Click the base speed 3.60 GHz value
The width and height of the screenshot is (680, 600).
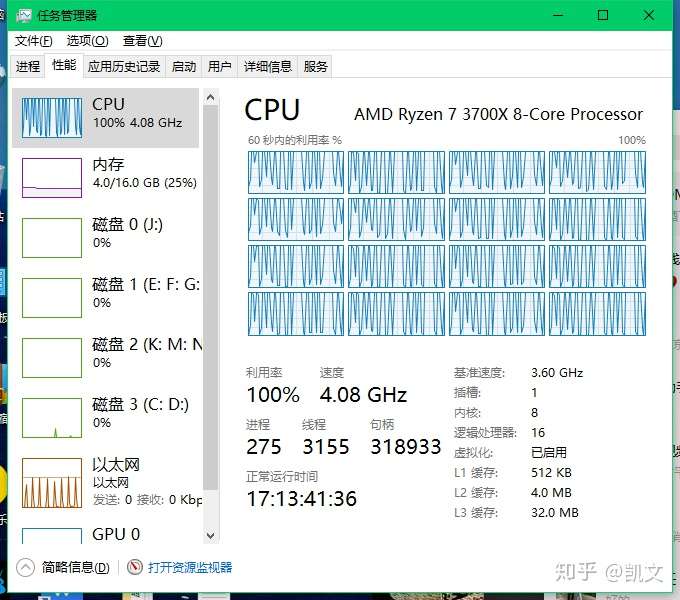pos(557,373)
